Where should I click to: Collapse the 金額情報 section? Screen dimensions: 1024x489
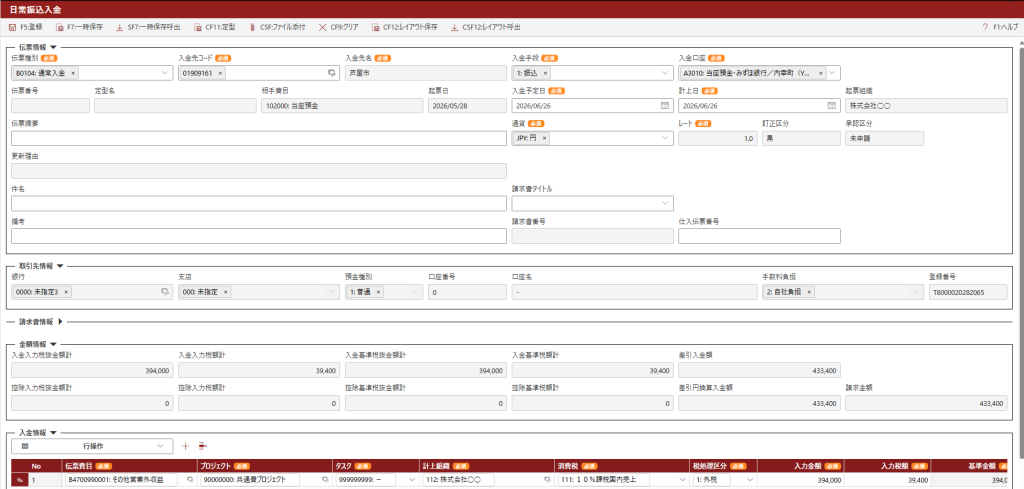(54, 344)
